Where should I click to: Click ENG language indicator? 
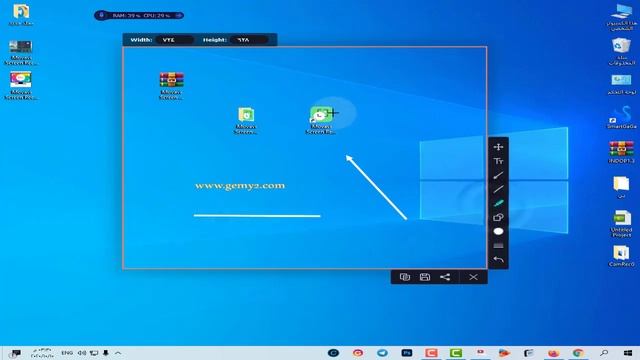pyautogui.click(x=67, y=353)
